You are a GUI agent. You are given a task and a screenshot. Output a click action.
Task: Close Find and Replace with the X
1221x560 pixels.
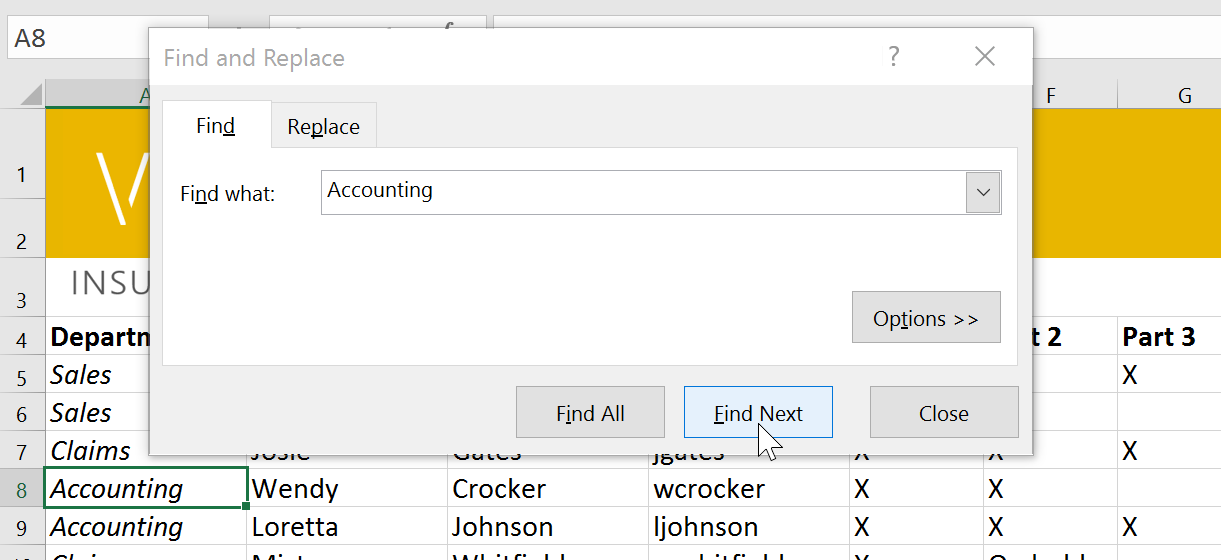point(984,57)
